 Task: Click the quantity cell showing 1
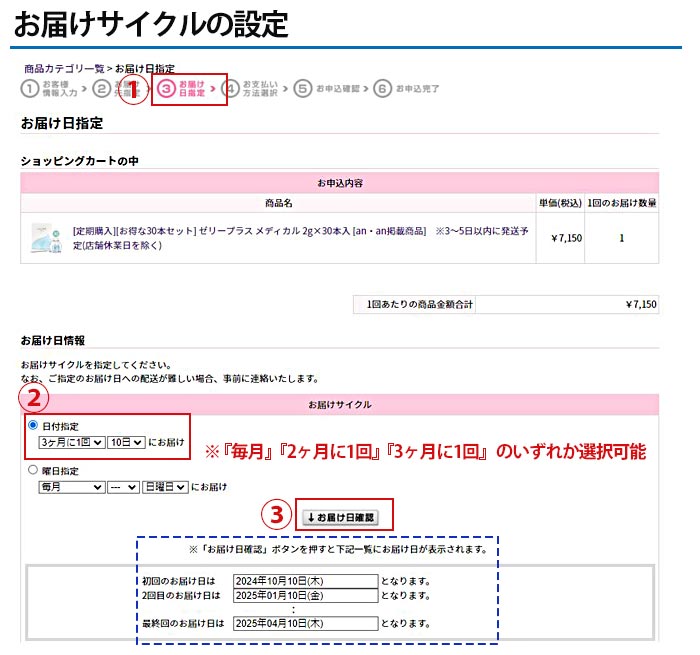621,238
